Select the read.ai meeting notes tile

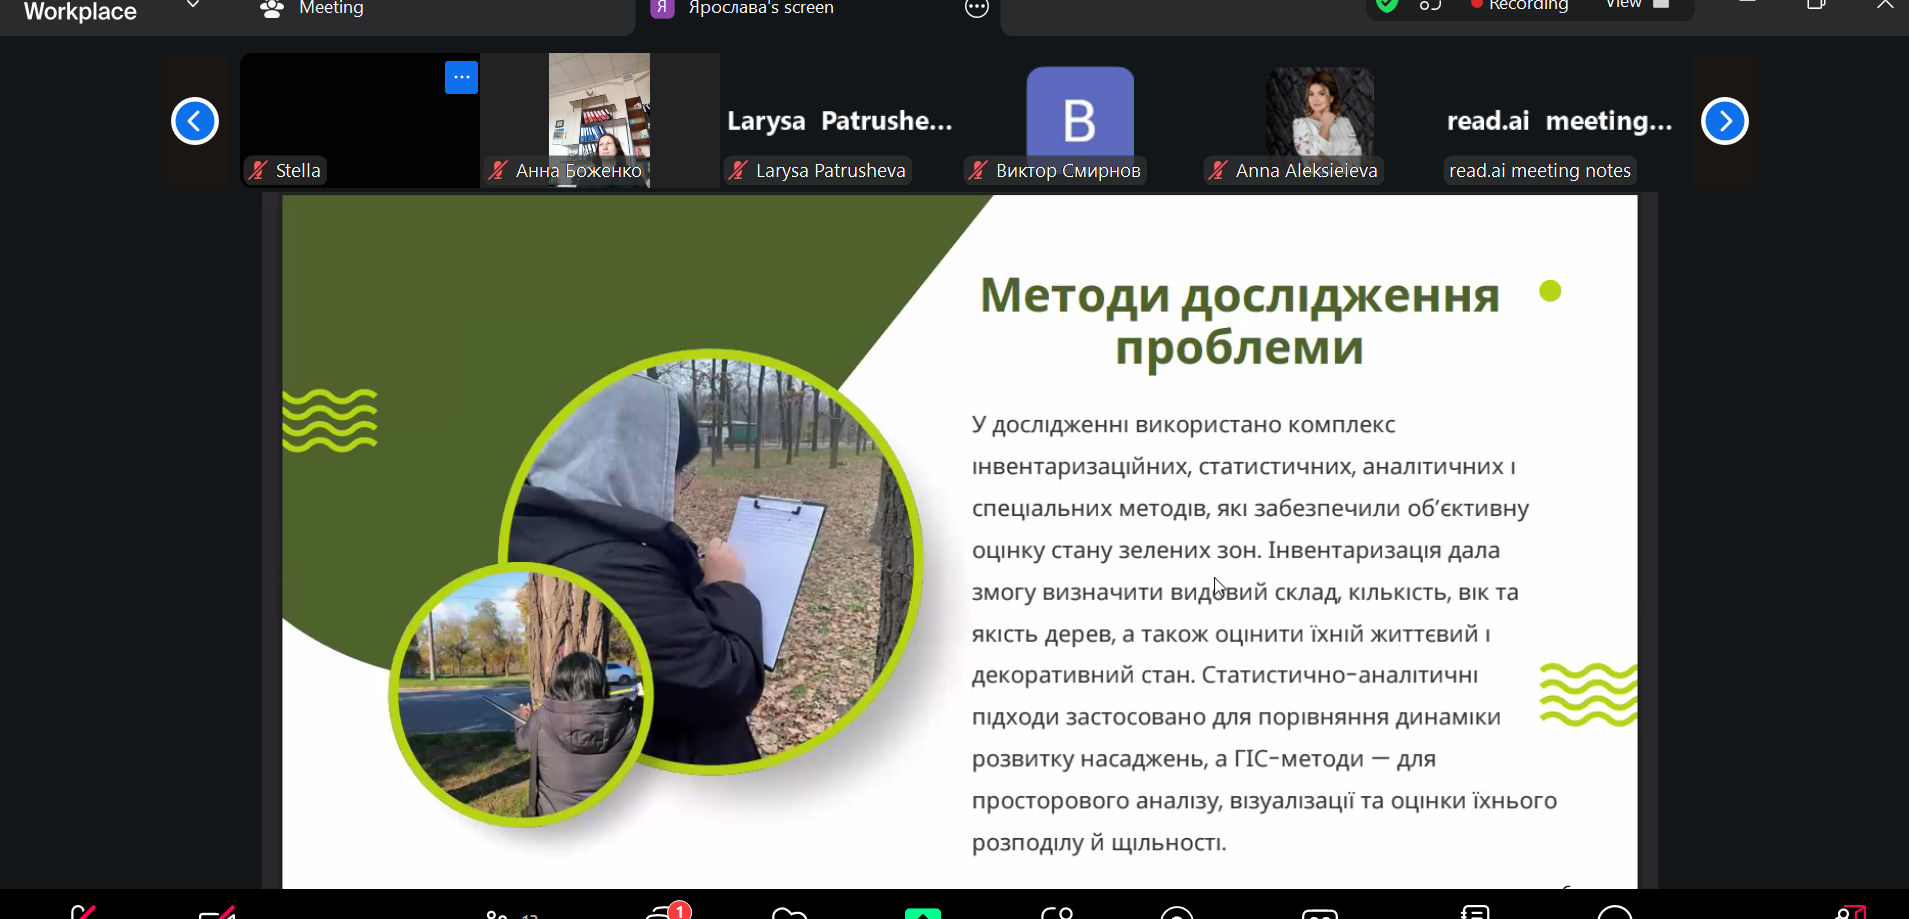click(1559, 120)
